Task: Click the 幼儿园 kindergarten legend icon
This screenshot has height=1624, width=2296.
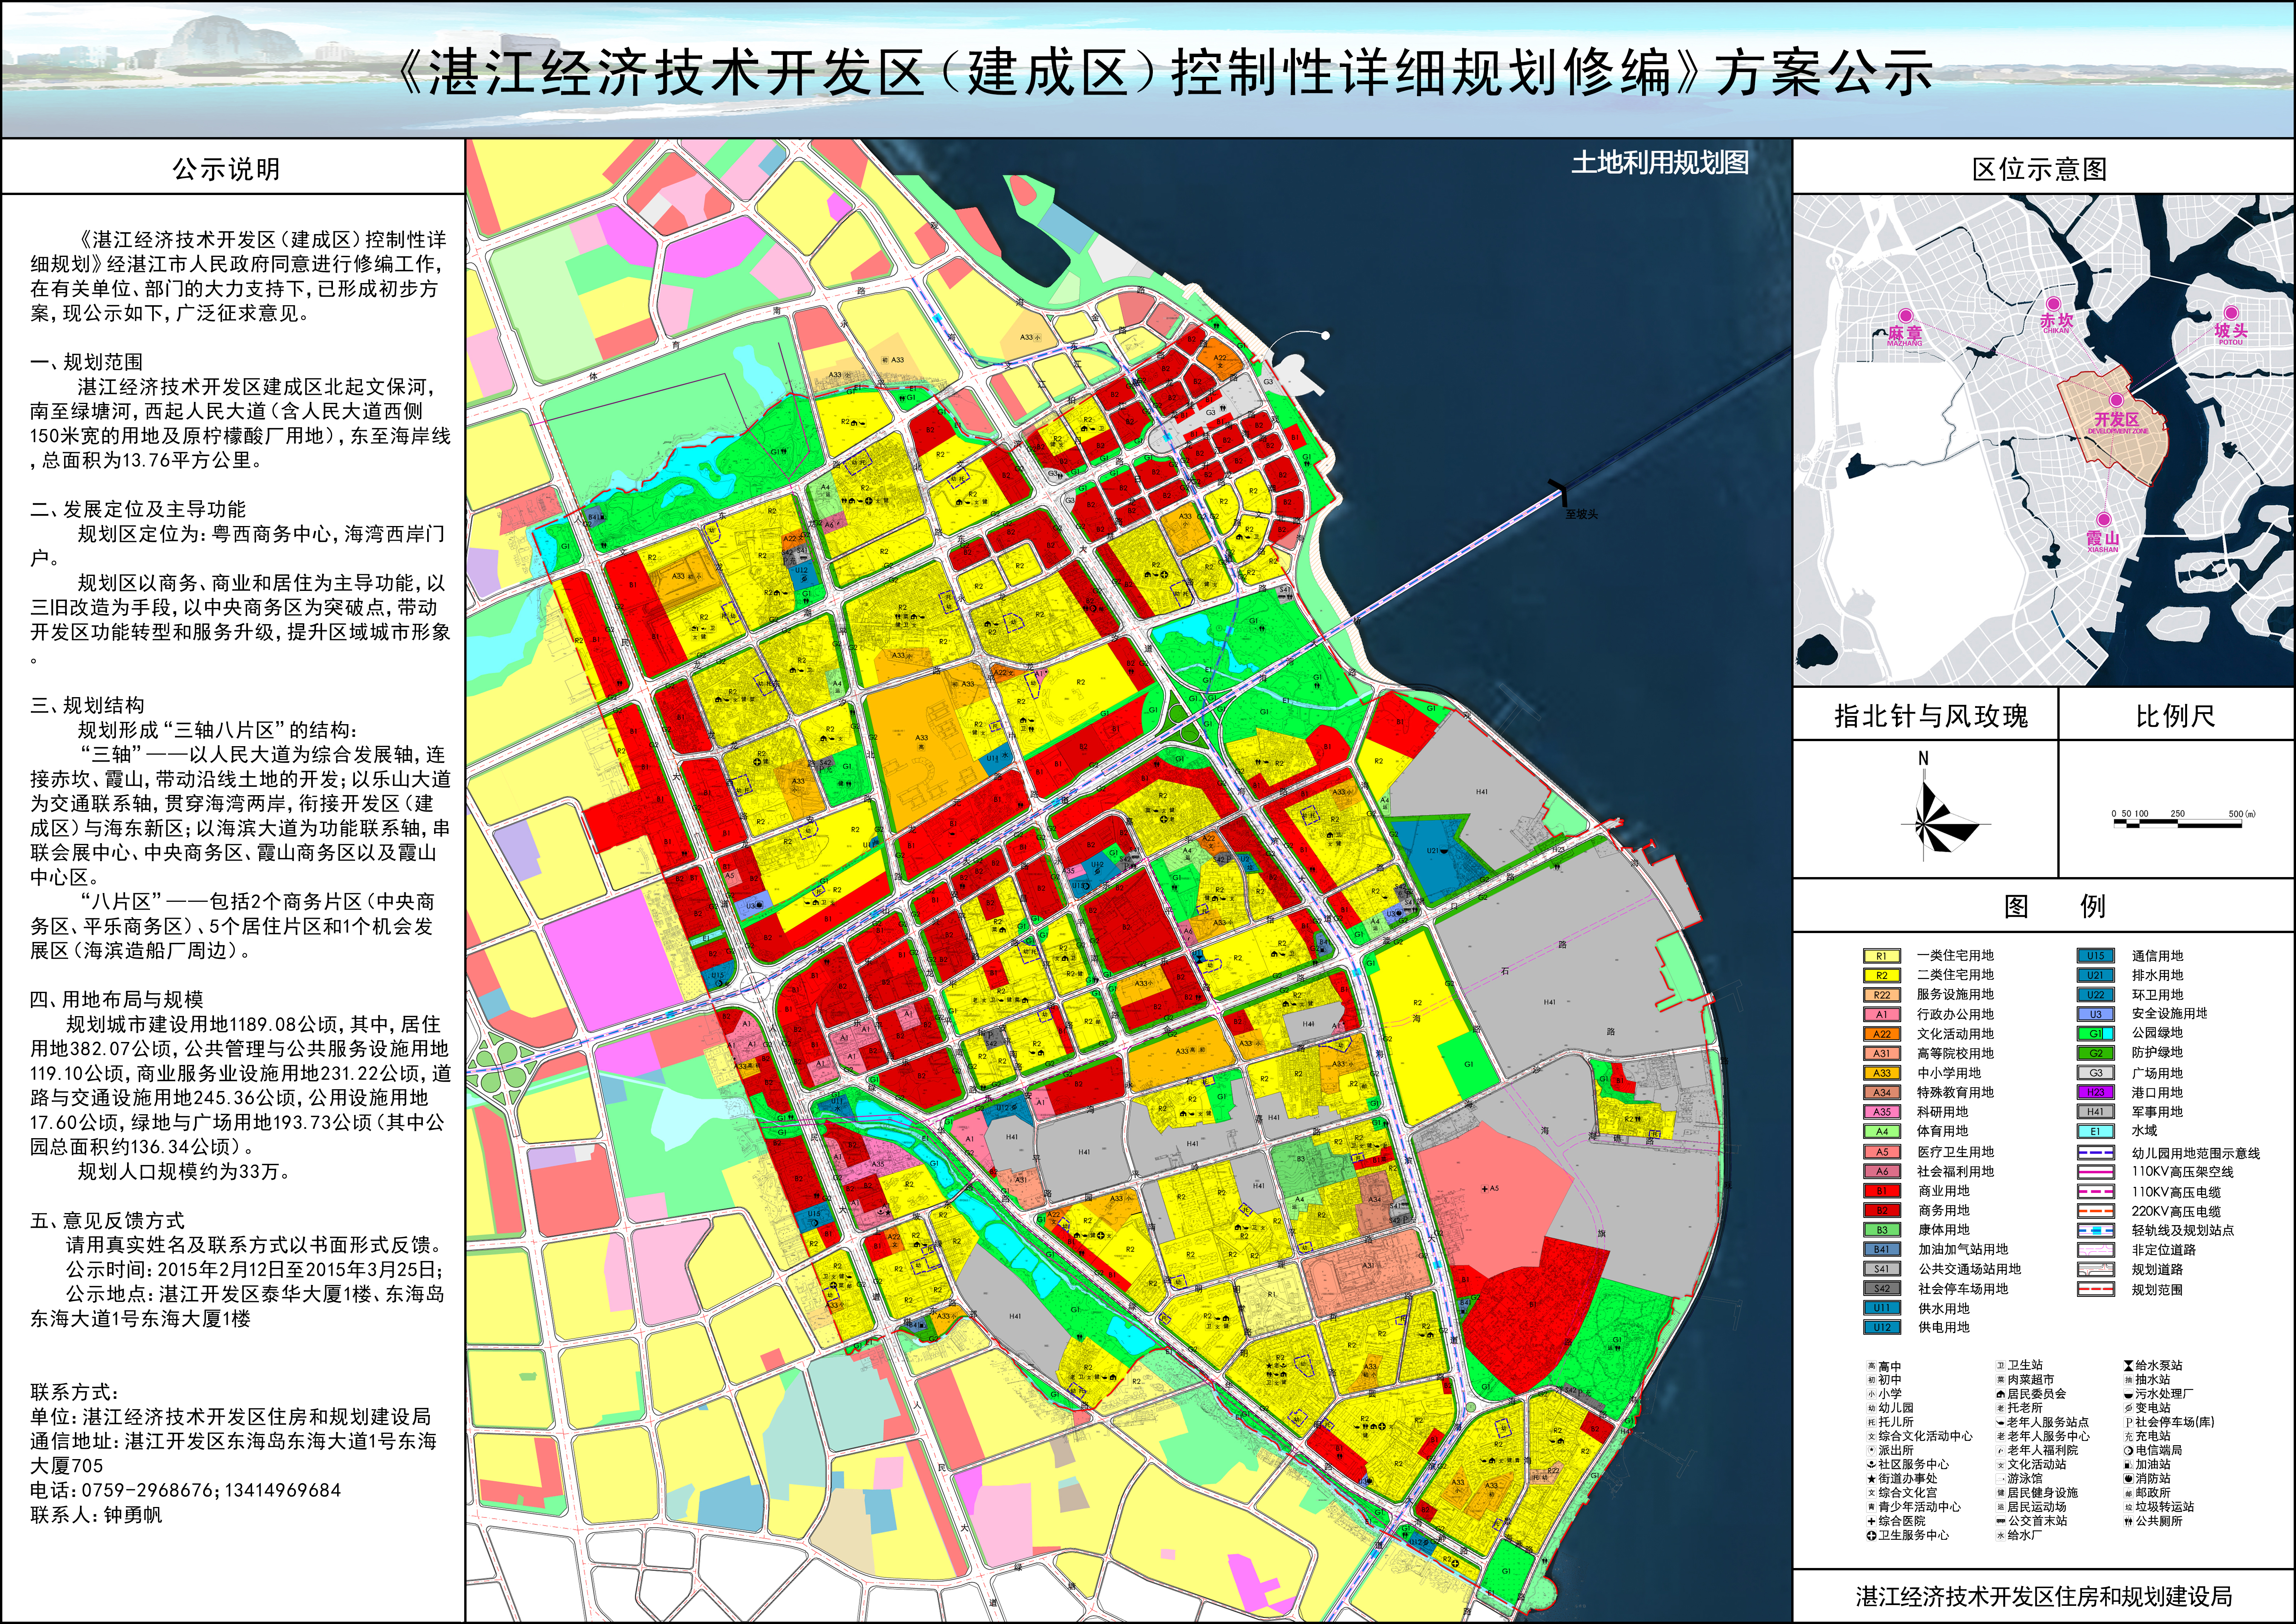Action: (x=1871, y=1408)
